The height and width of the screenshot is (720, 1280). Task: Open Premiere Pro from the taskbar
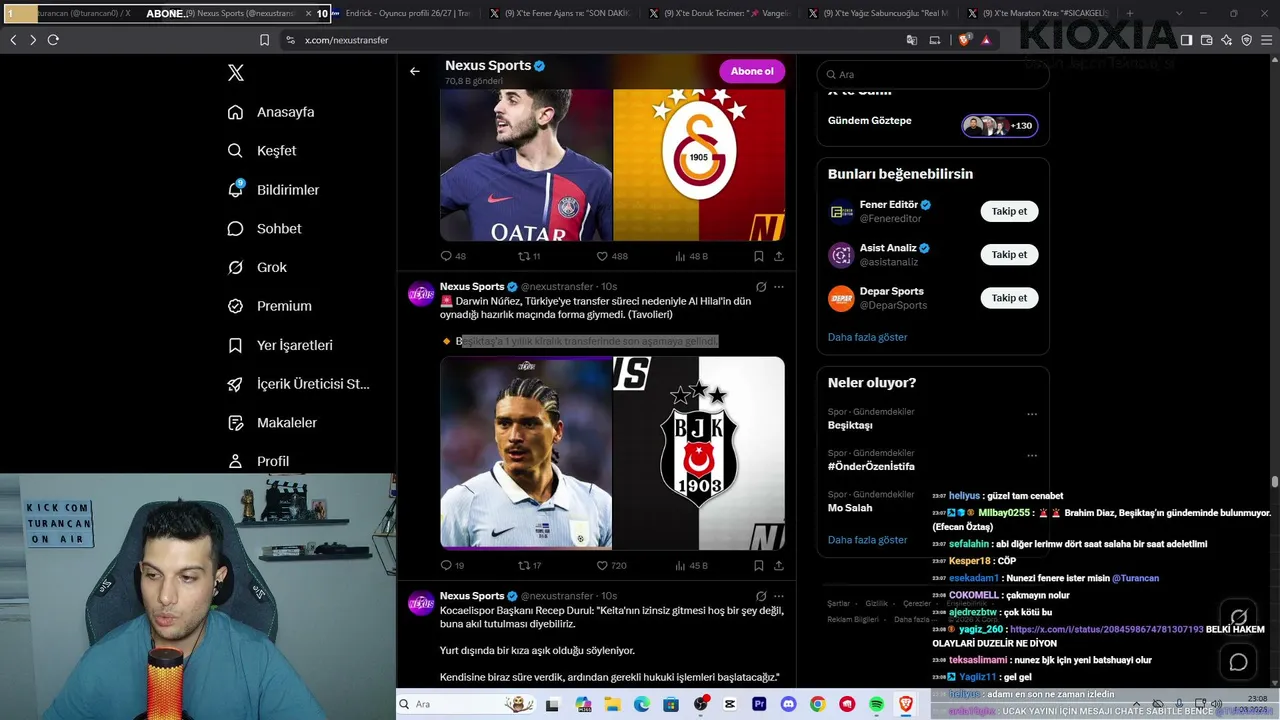pos(759,704)
